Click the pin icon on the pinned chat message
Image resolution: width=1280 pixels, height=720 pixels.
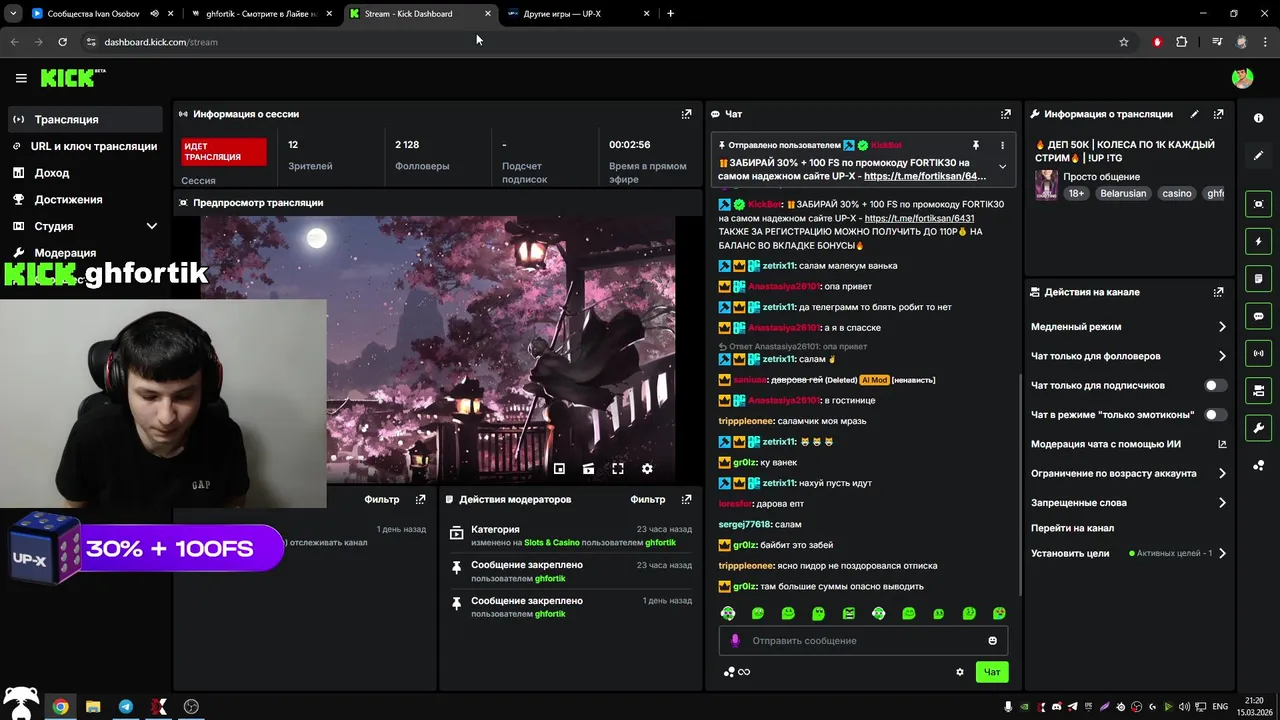coord(975,145)
